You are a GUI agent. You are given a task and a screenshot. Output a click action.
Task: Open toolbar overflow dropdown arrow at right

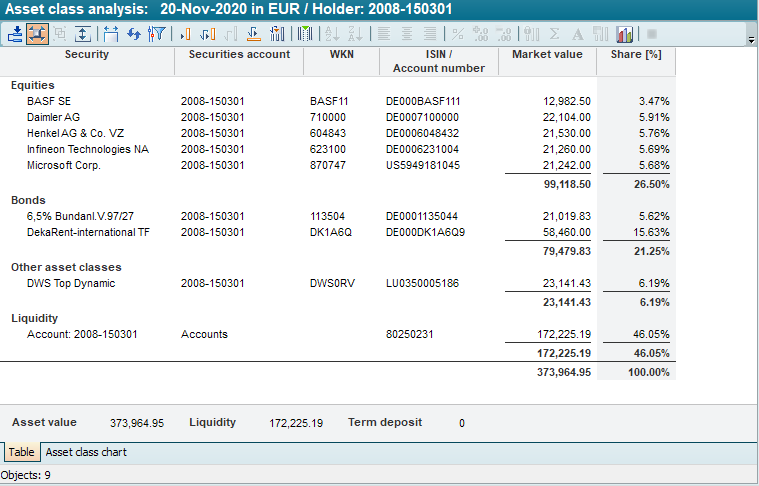coord(750,40)
